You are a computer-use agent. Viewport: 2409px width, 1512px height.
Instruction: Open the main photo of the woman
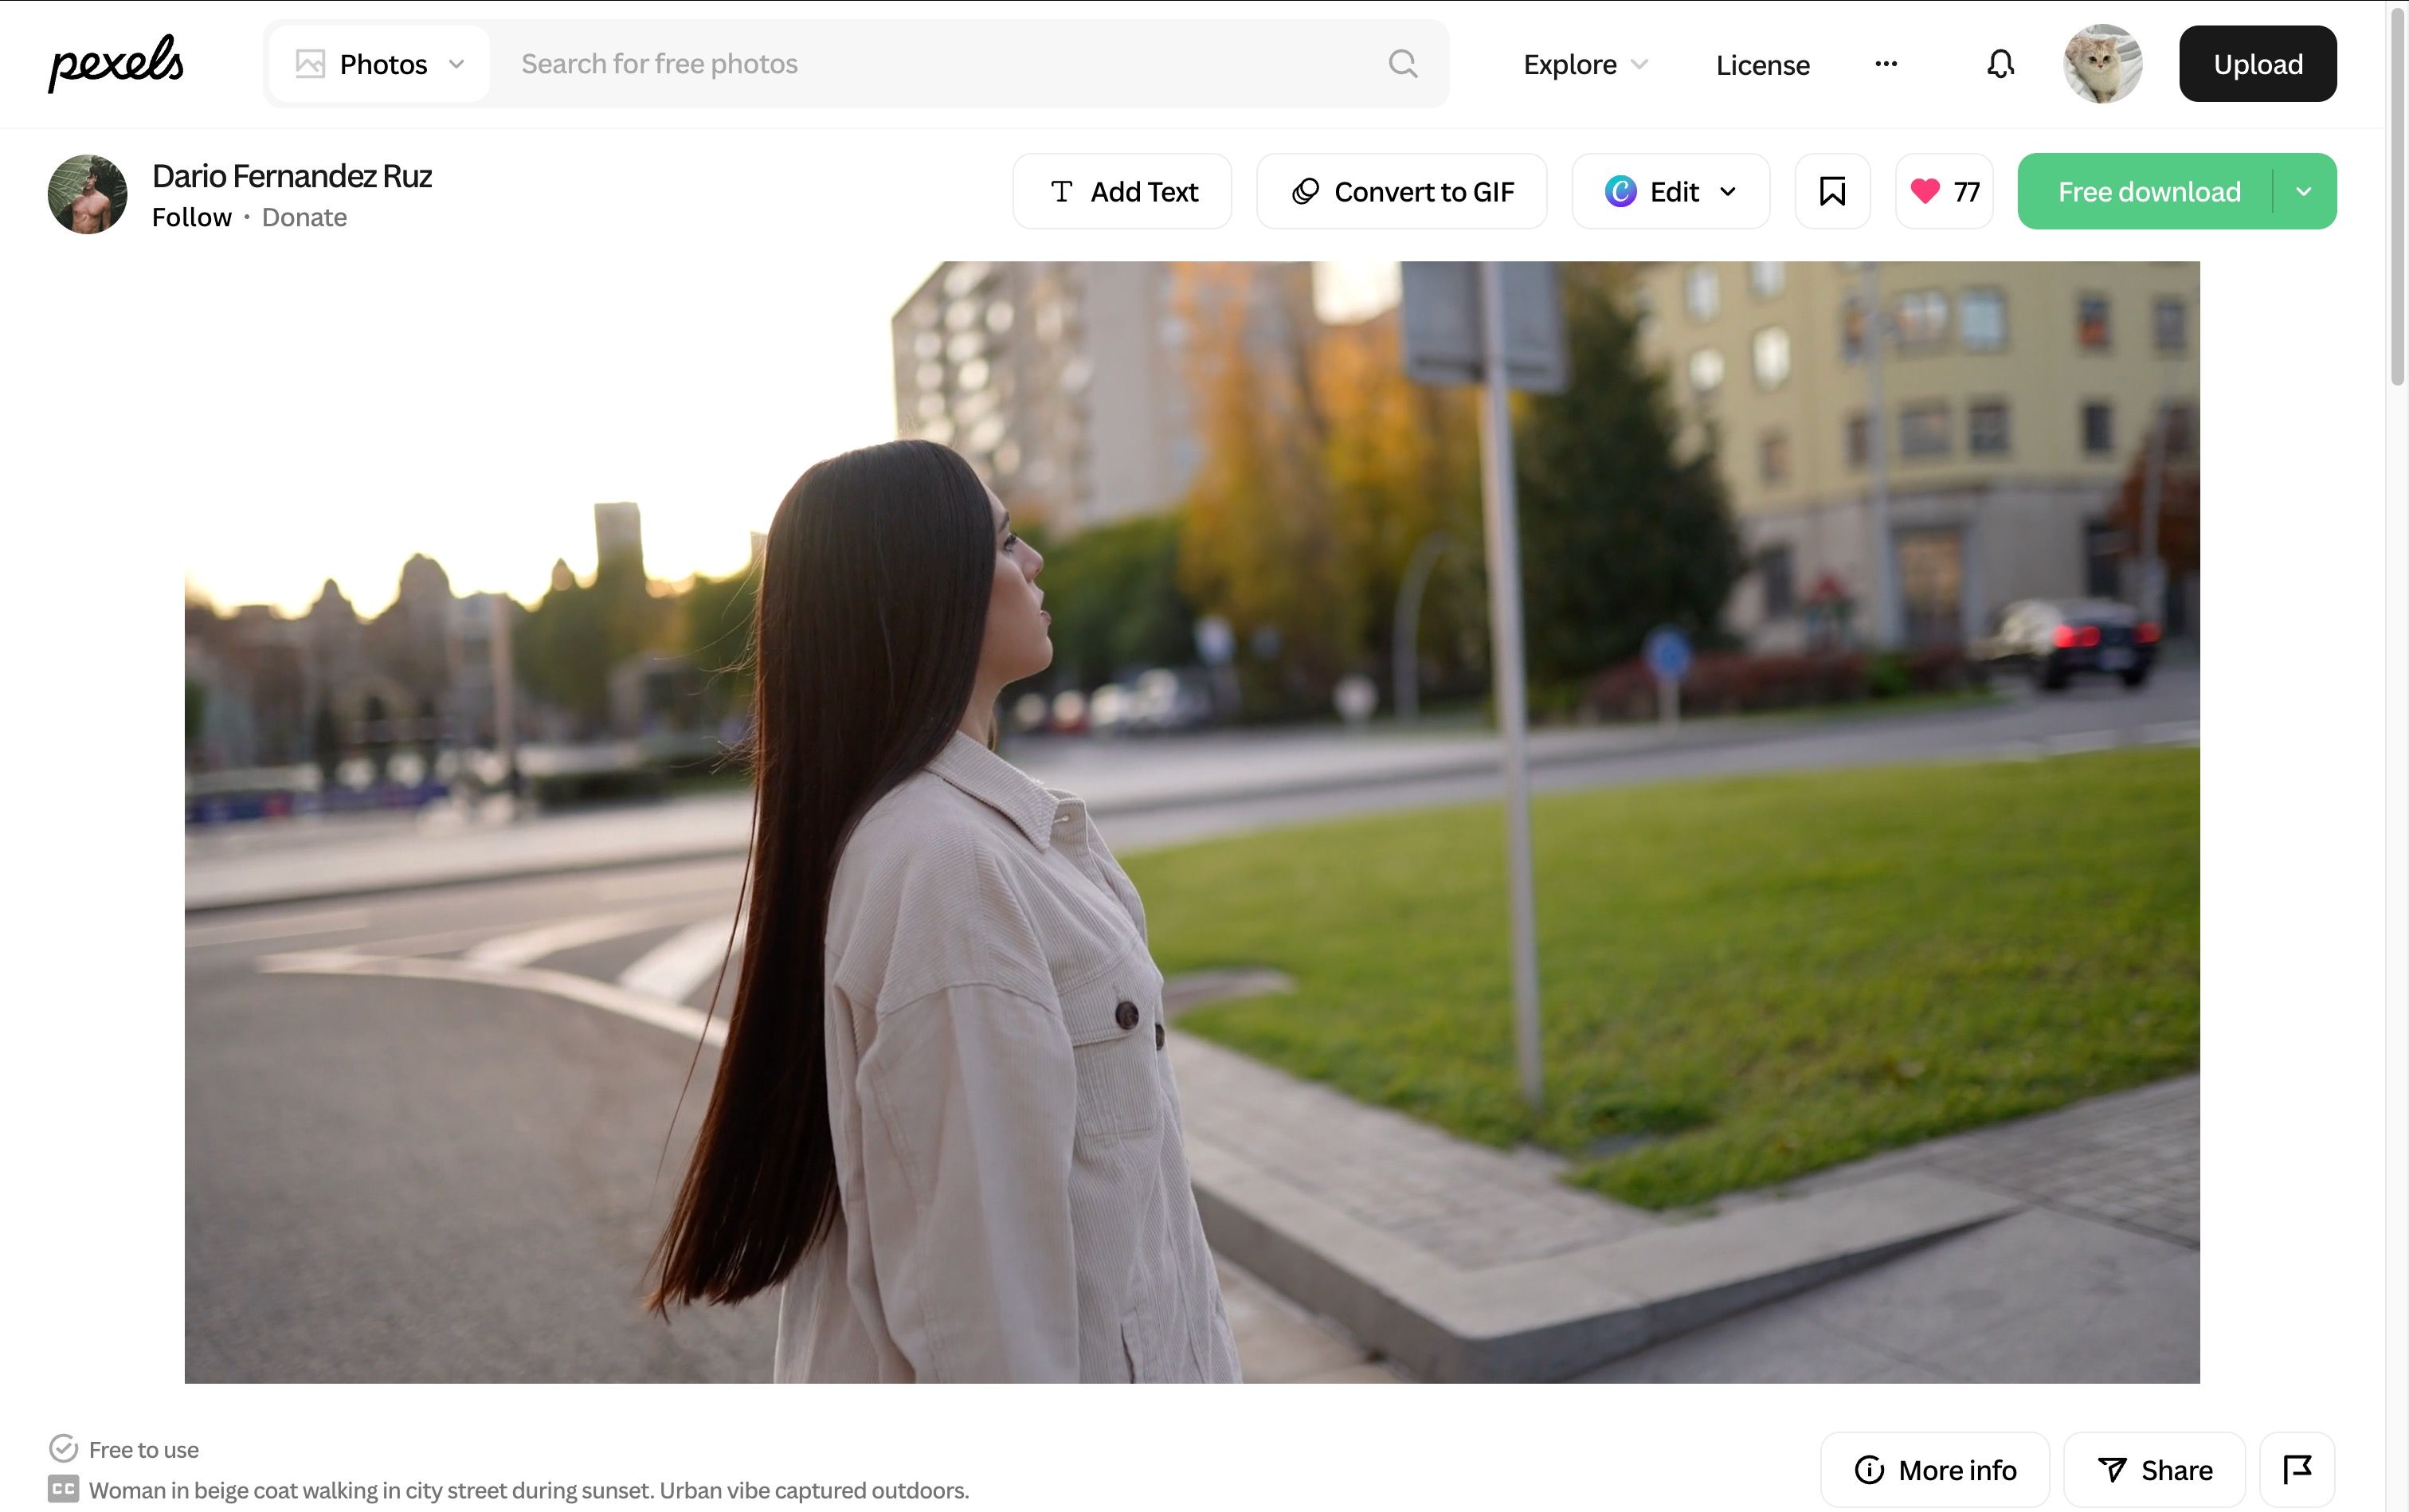[1192, 822]
